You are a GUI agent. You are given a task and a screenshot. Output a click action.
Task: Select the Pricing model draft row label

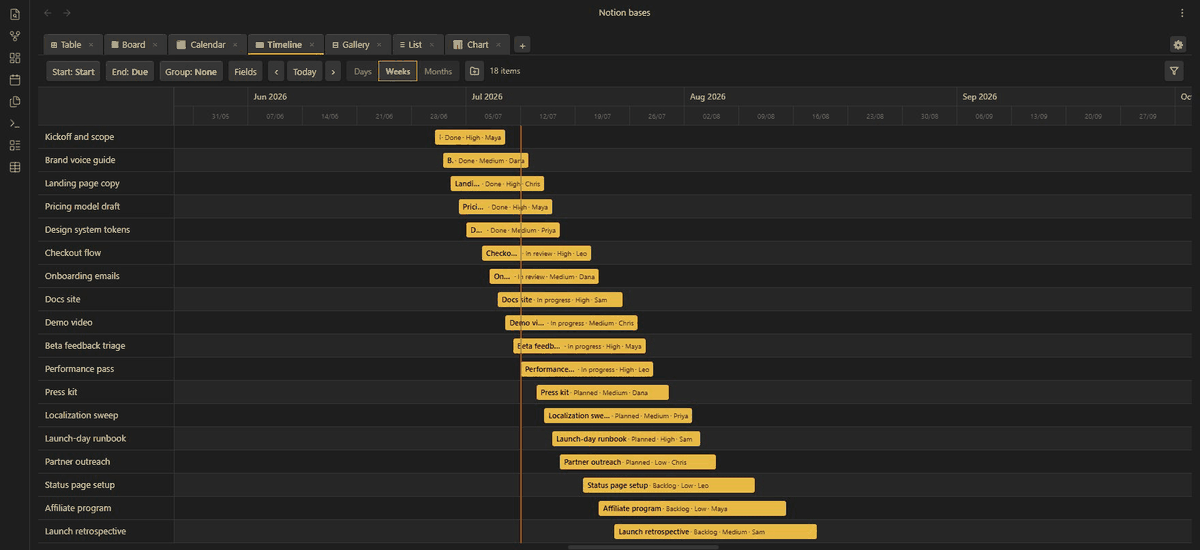[83, 206]
